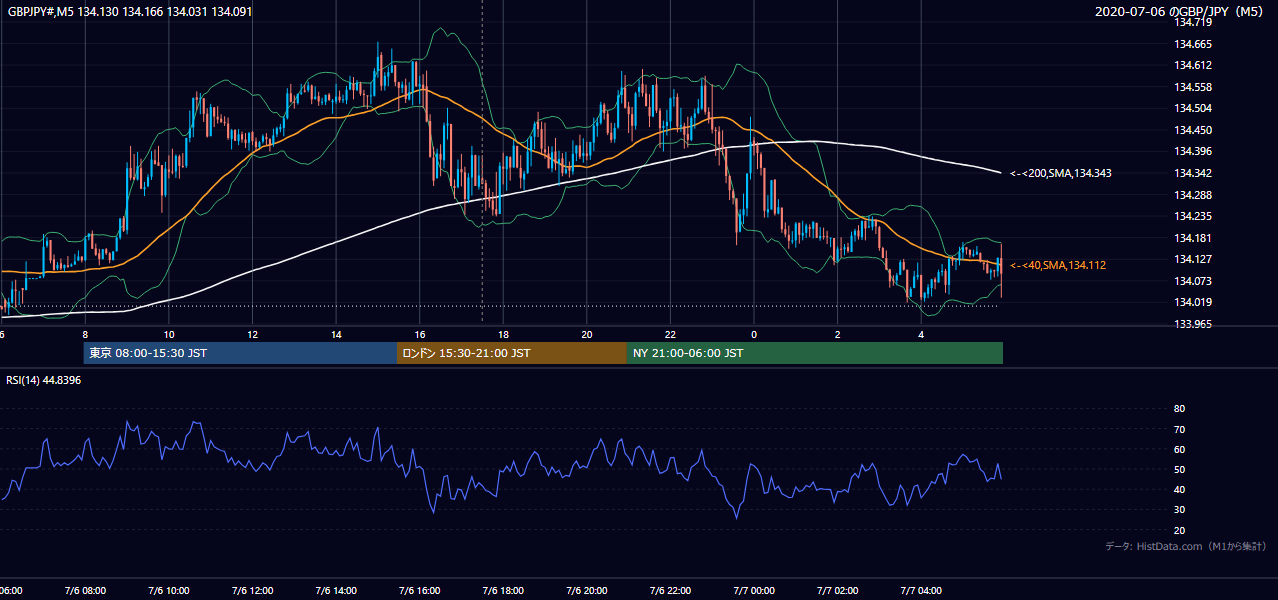Click price axis value 134.288
Screen dimensions: 1278x600
click(x=1192, y=195)
